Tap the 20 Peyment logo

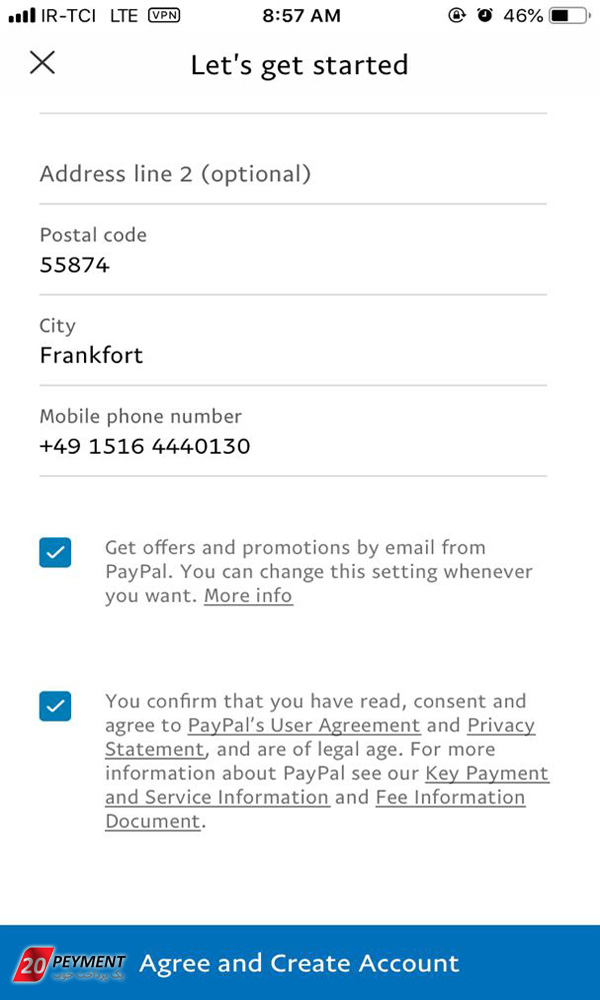tap(70, 962)
